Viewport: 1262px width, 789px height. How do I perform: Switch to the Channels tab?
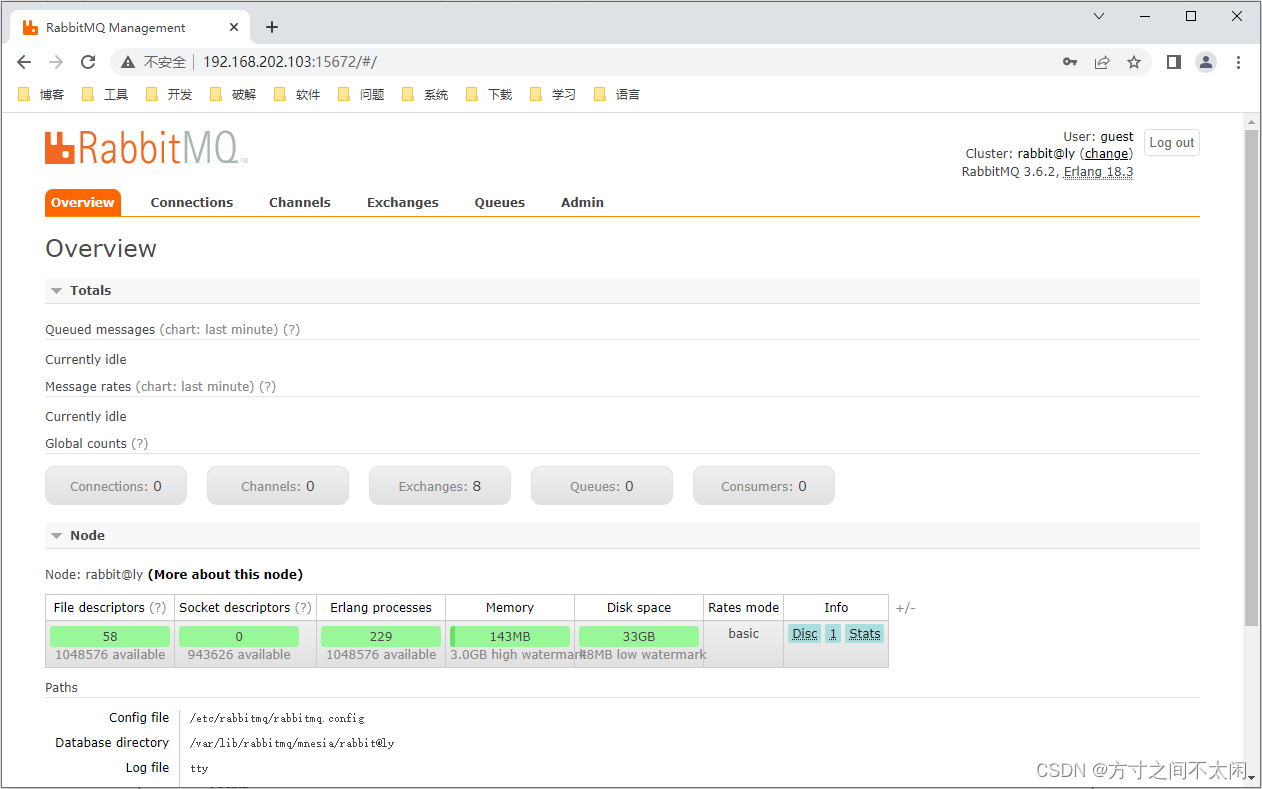click(x=300, y=202)
